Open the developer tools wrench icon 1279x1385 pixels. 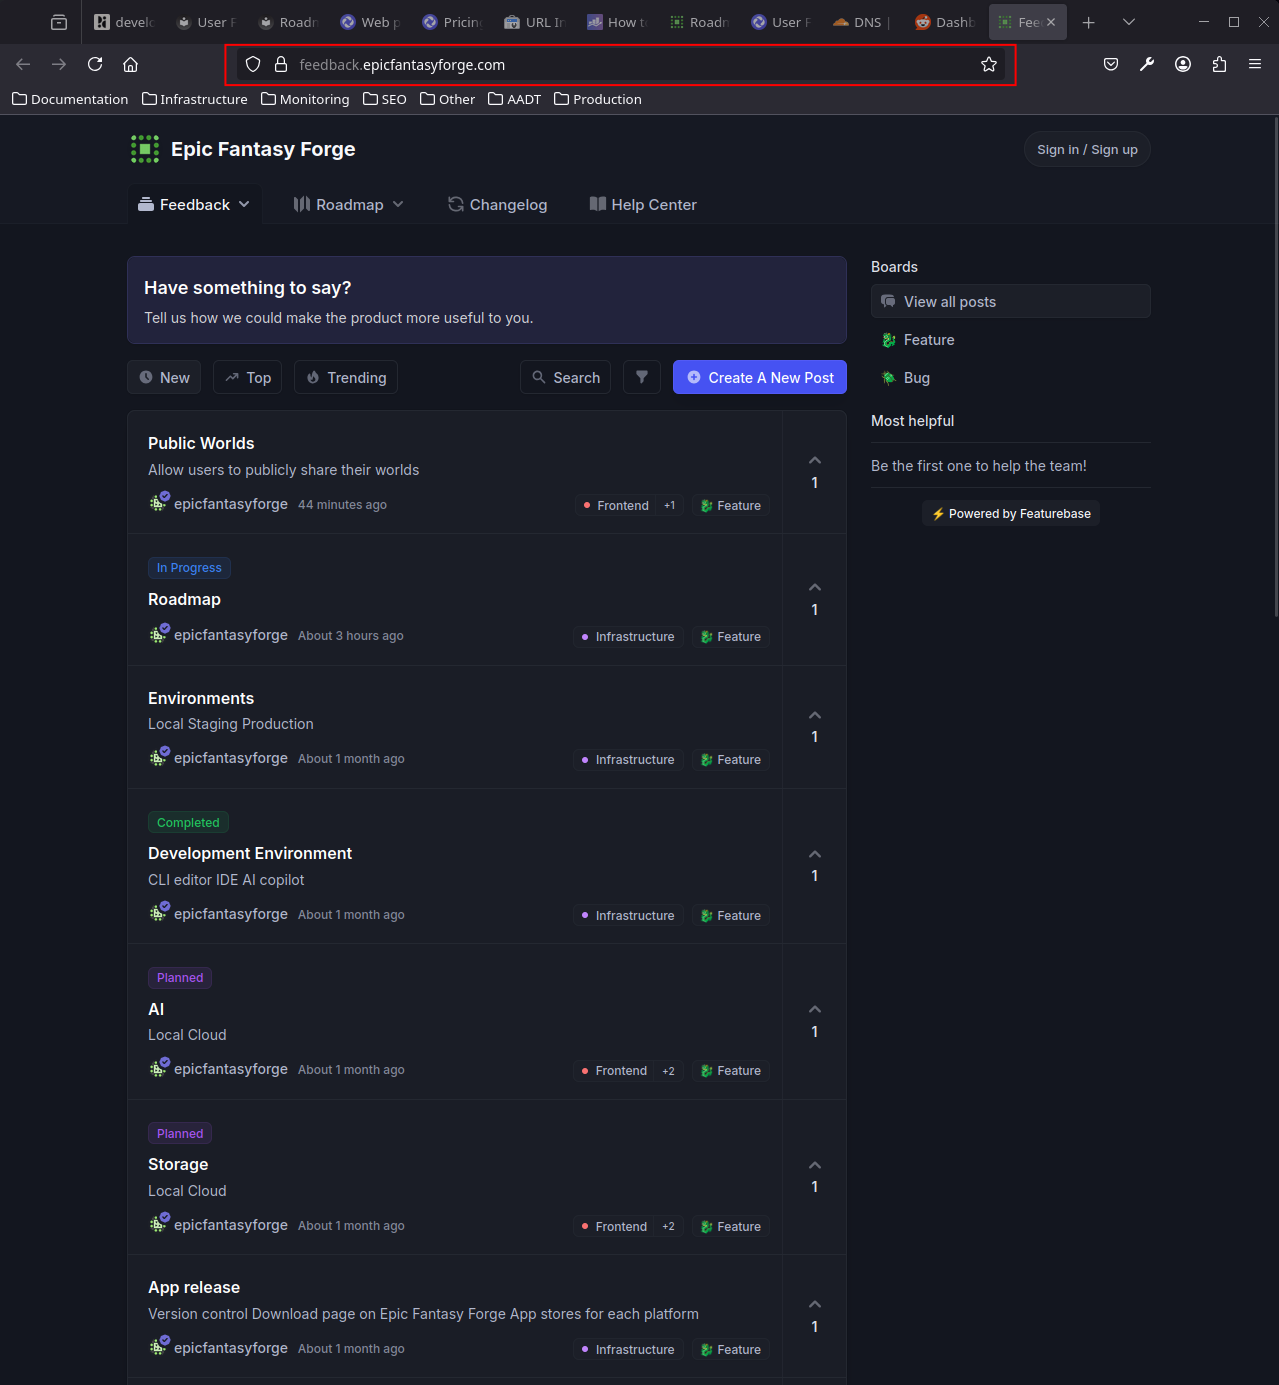pyautogui.click(x=1147, y=64)
